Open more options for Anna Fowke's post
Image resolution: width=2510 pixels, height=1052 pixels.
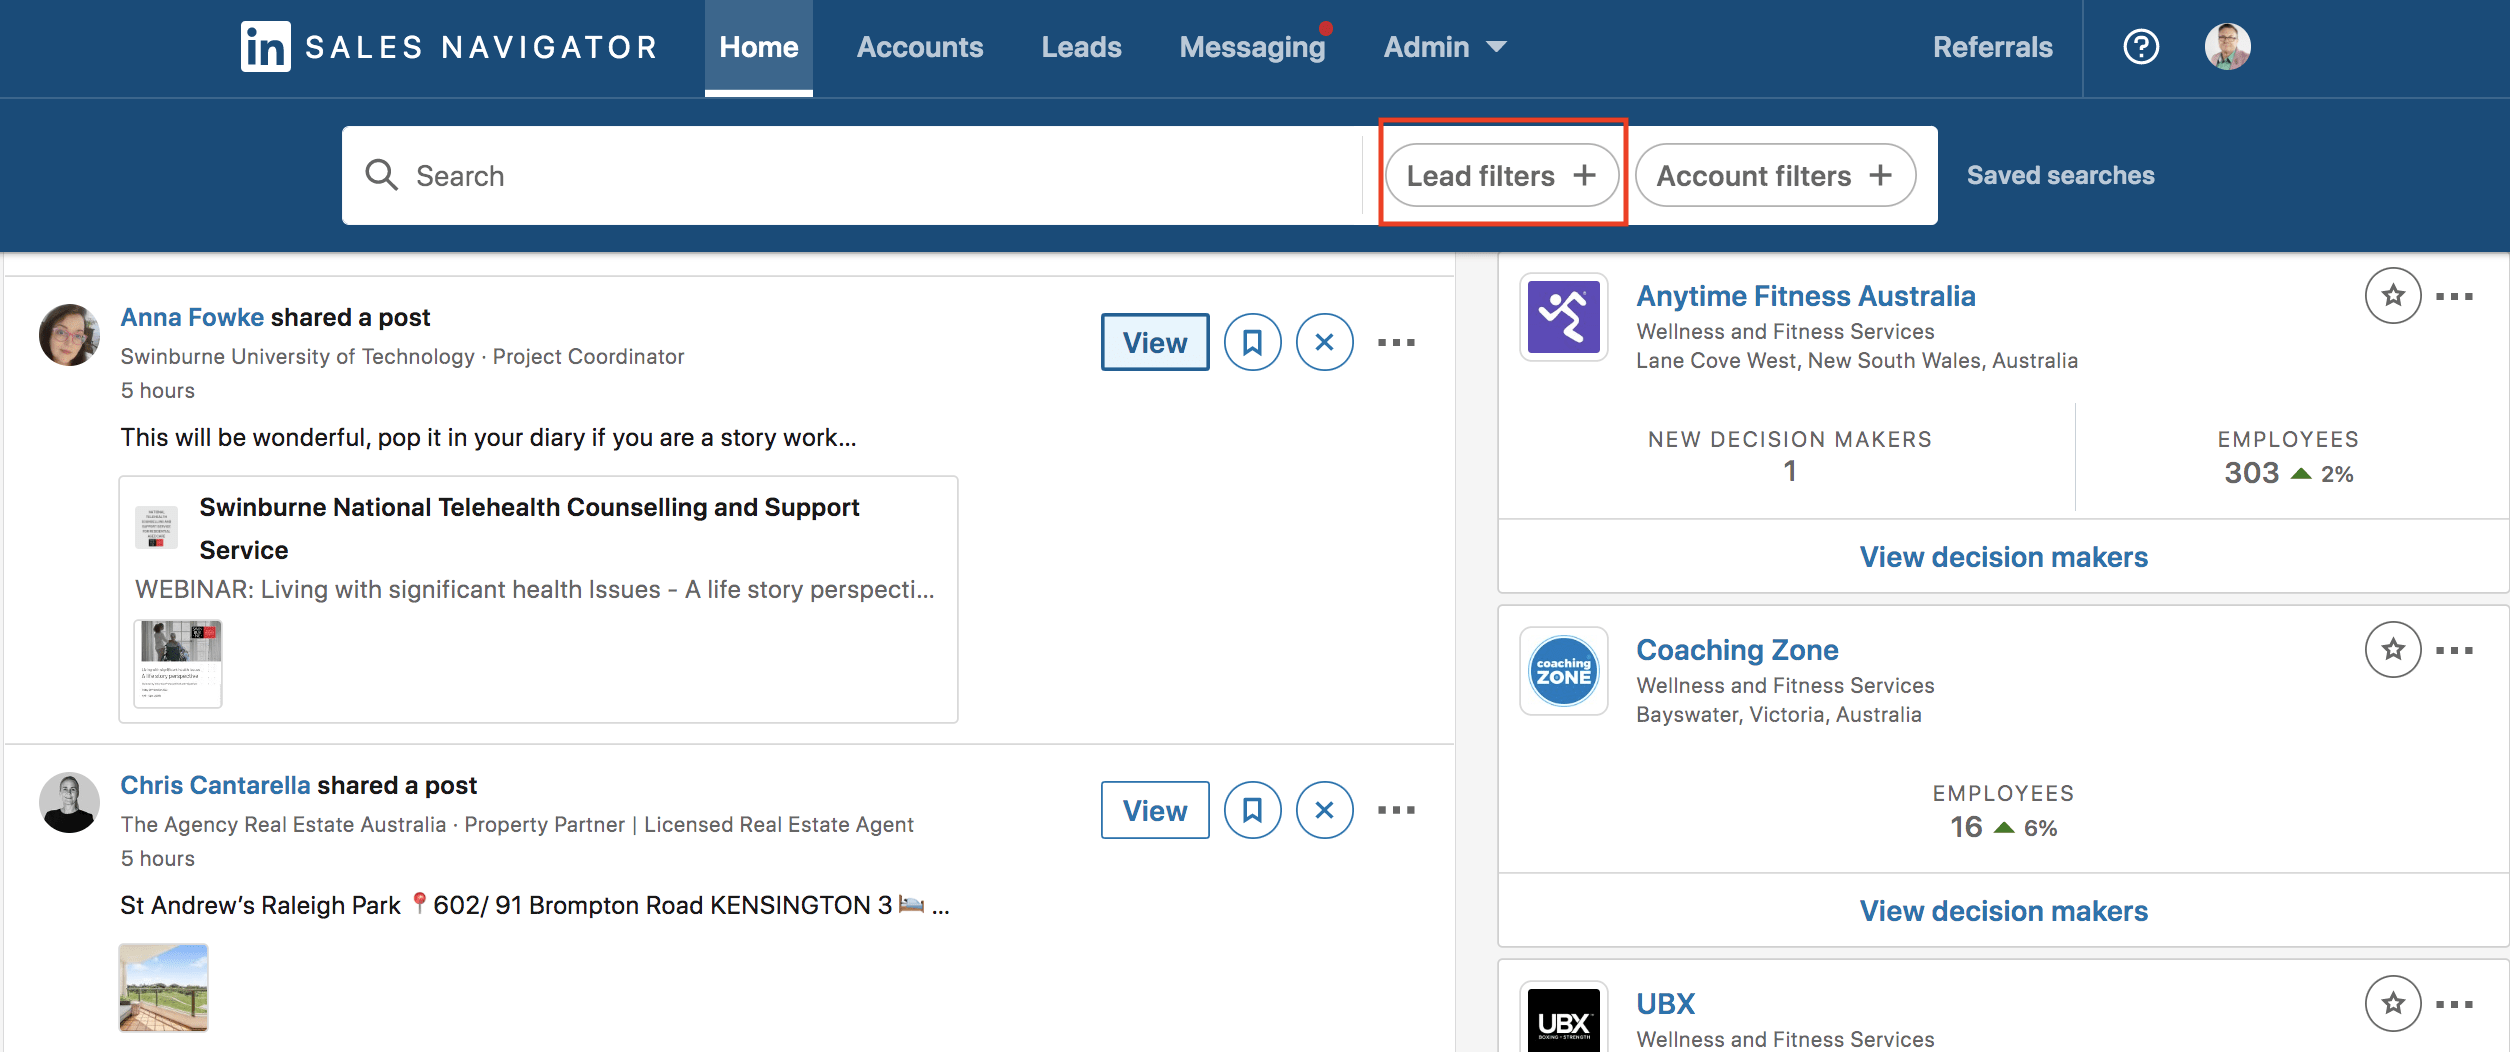1396,342
